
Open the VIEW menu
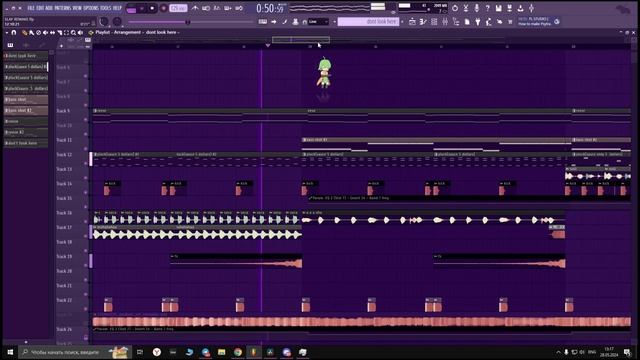pyautogui.click(x=77, y=8)
